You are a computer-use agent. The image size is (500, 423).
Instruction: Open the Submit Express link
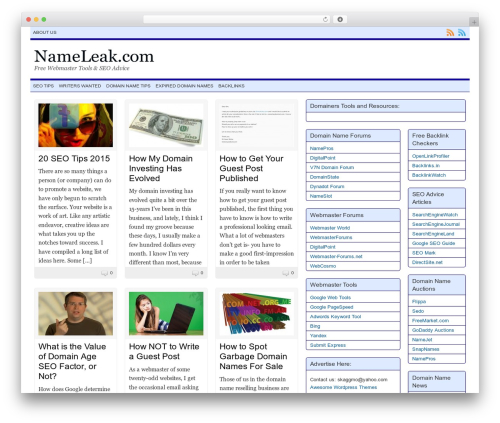point(328,345)
